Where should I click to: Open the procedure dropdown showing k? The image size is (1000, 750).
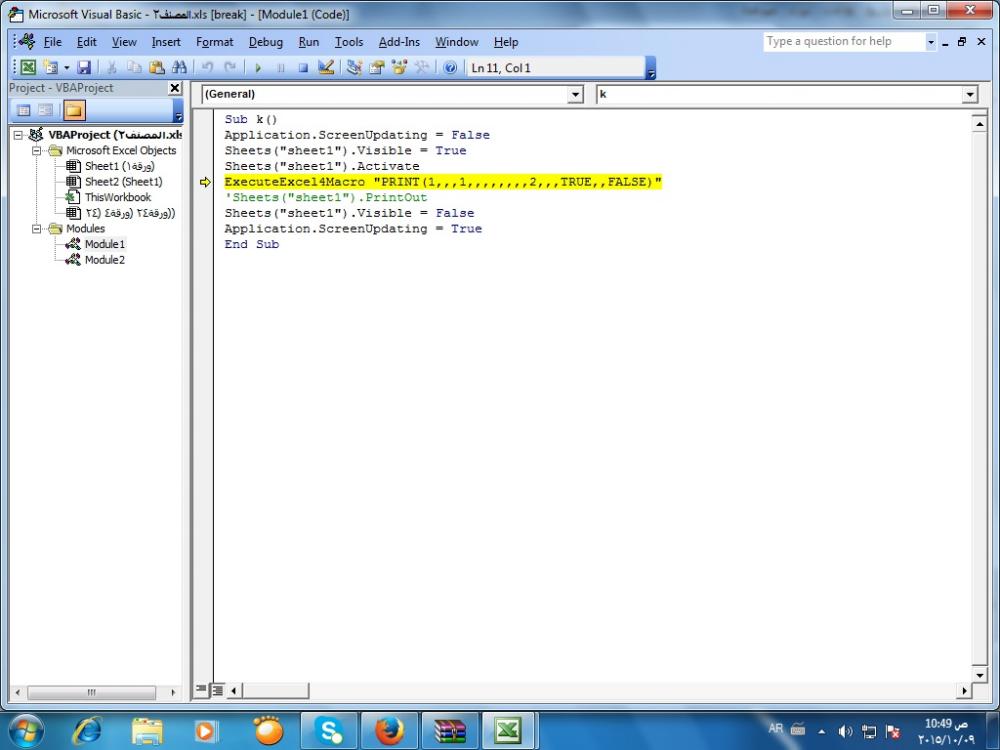pos(969,94)
